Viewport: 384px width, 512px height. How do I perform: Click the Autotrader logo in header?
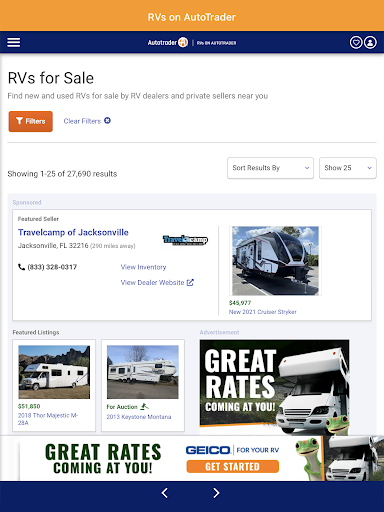tap(168, 42)
